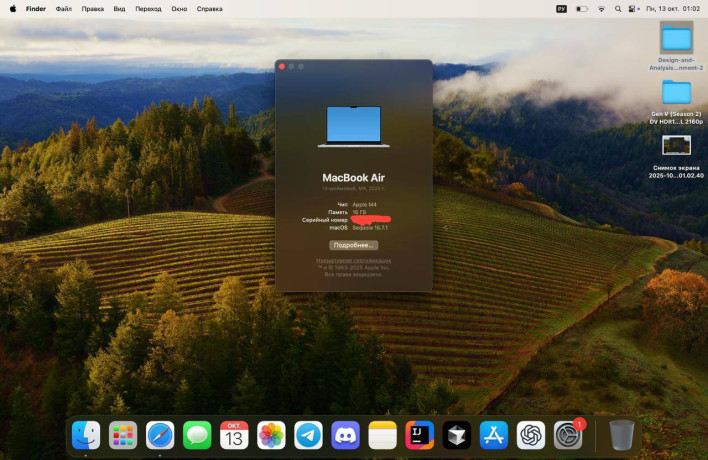Viewport: 708px width, 460px height.
Task: Launch Safari browser from the dock
Action: (x=160, y=435)
